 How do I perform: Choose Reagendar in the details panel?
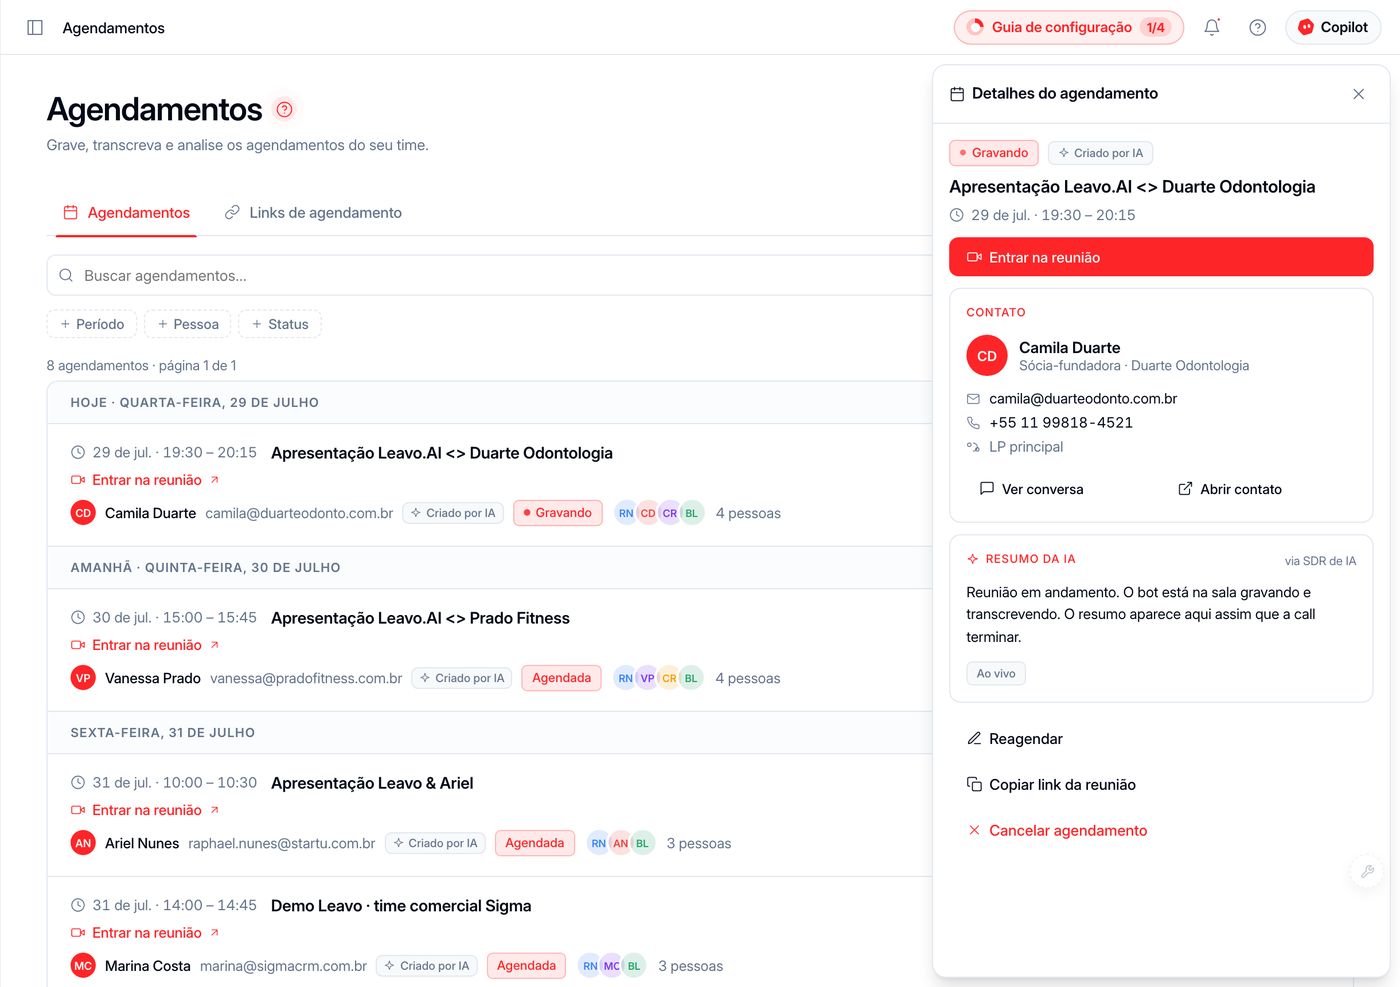(1015, 739)
